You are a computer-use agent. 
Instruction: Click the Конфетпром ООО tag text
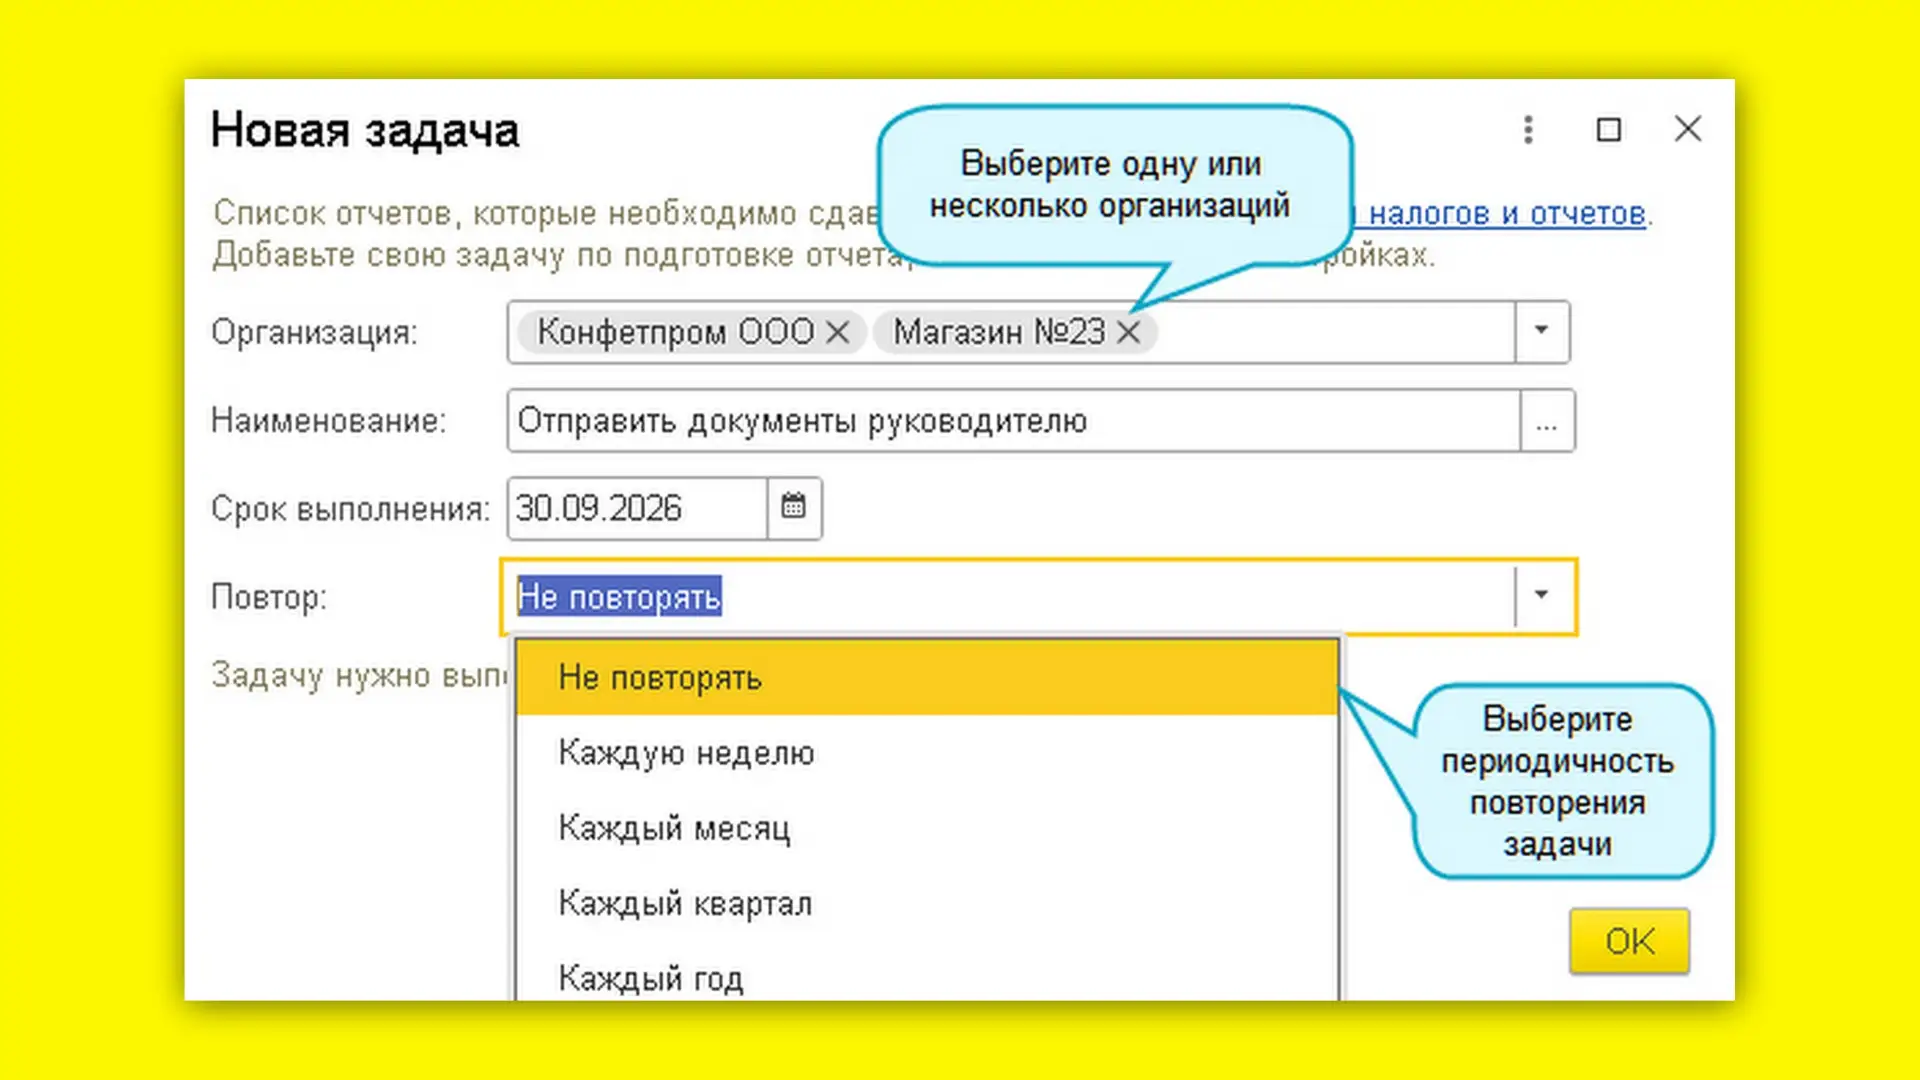676,332
